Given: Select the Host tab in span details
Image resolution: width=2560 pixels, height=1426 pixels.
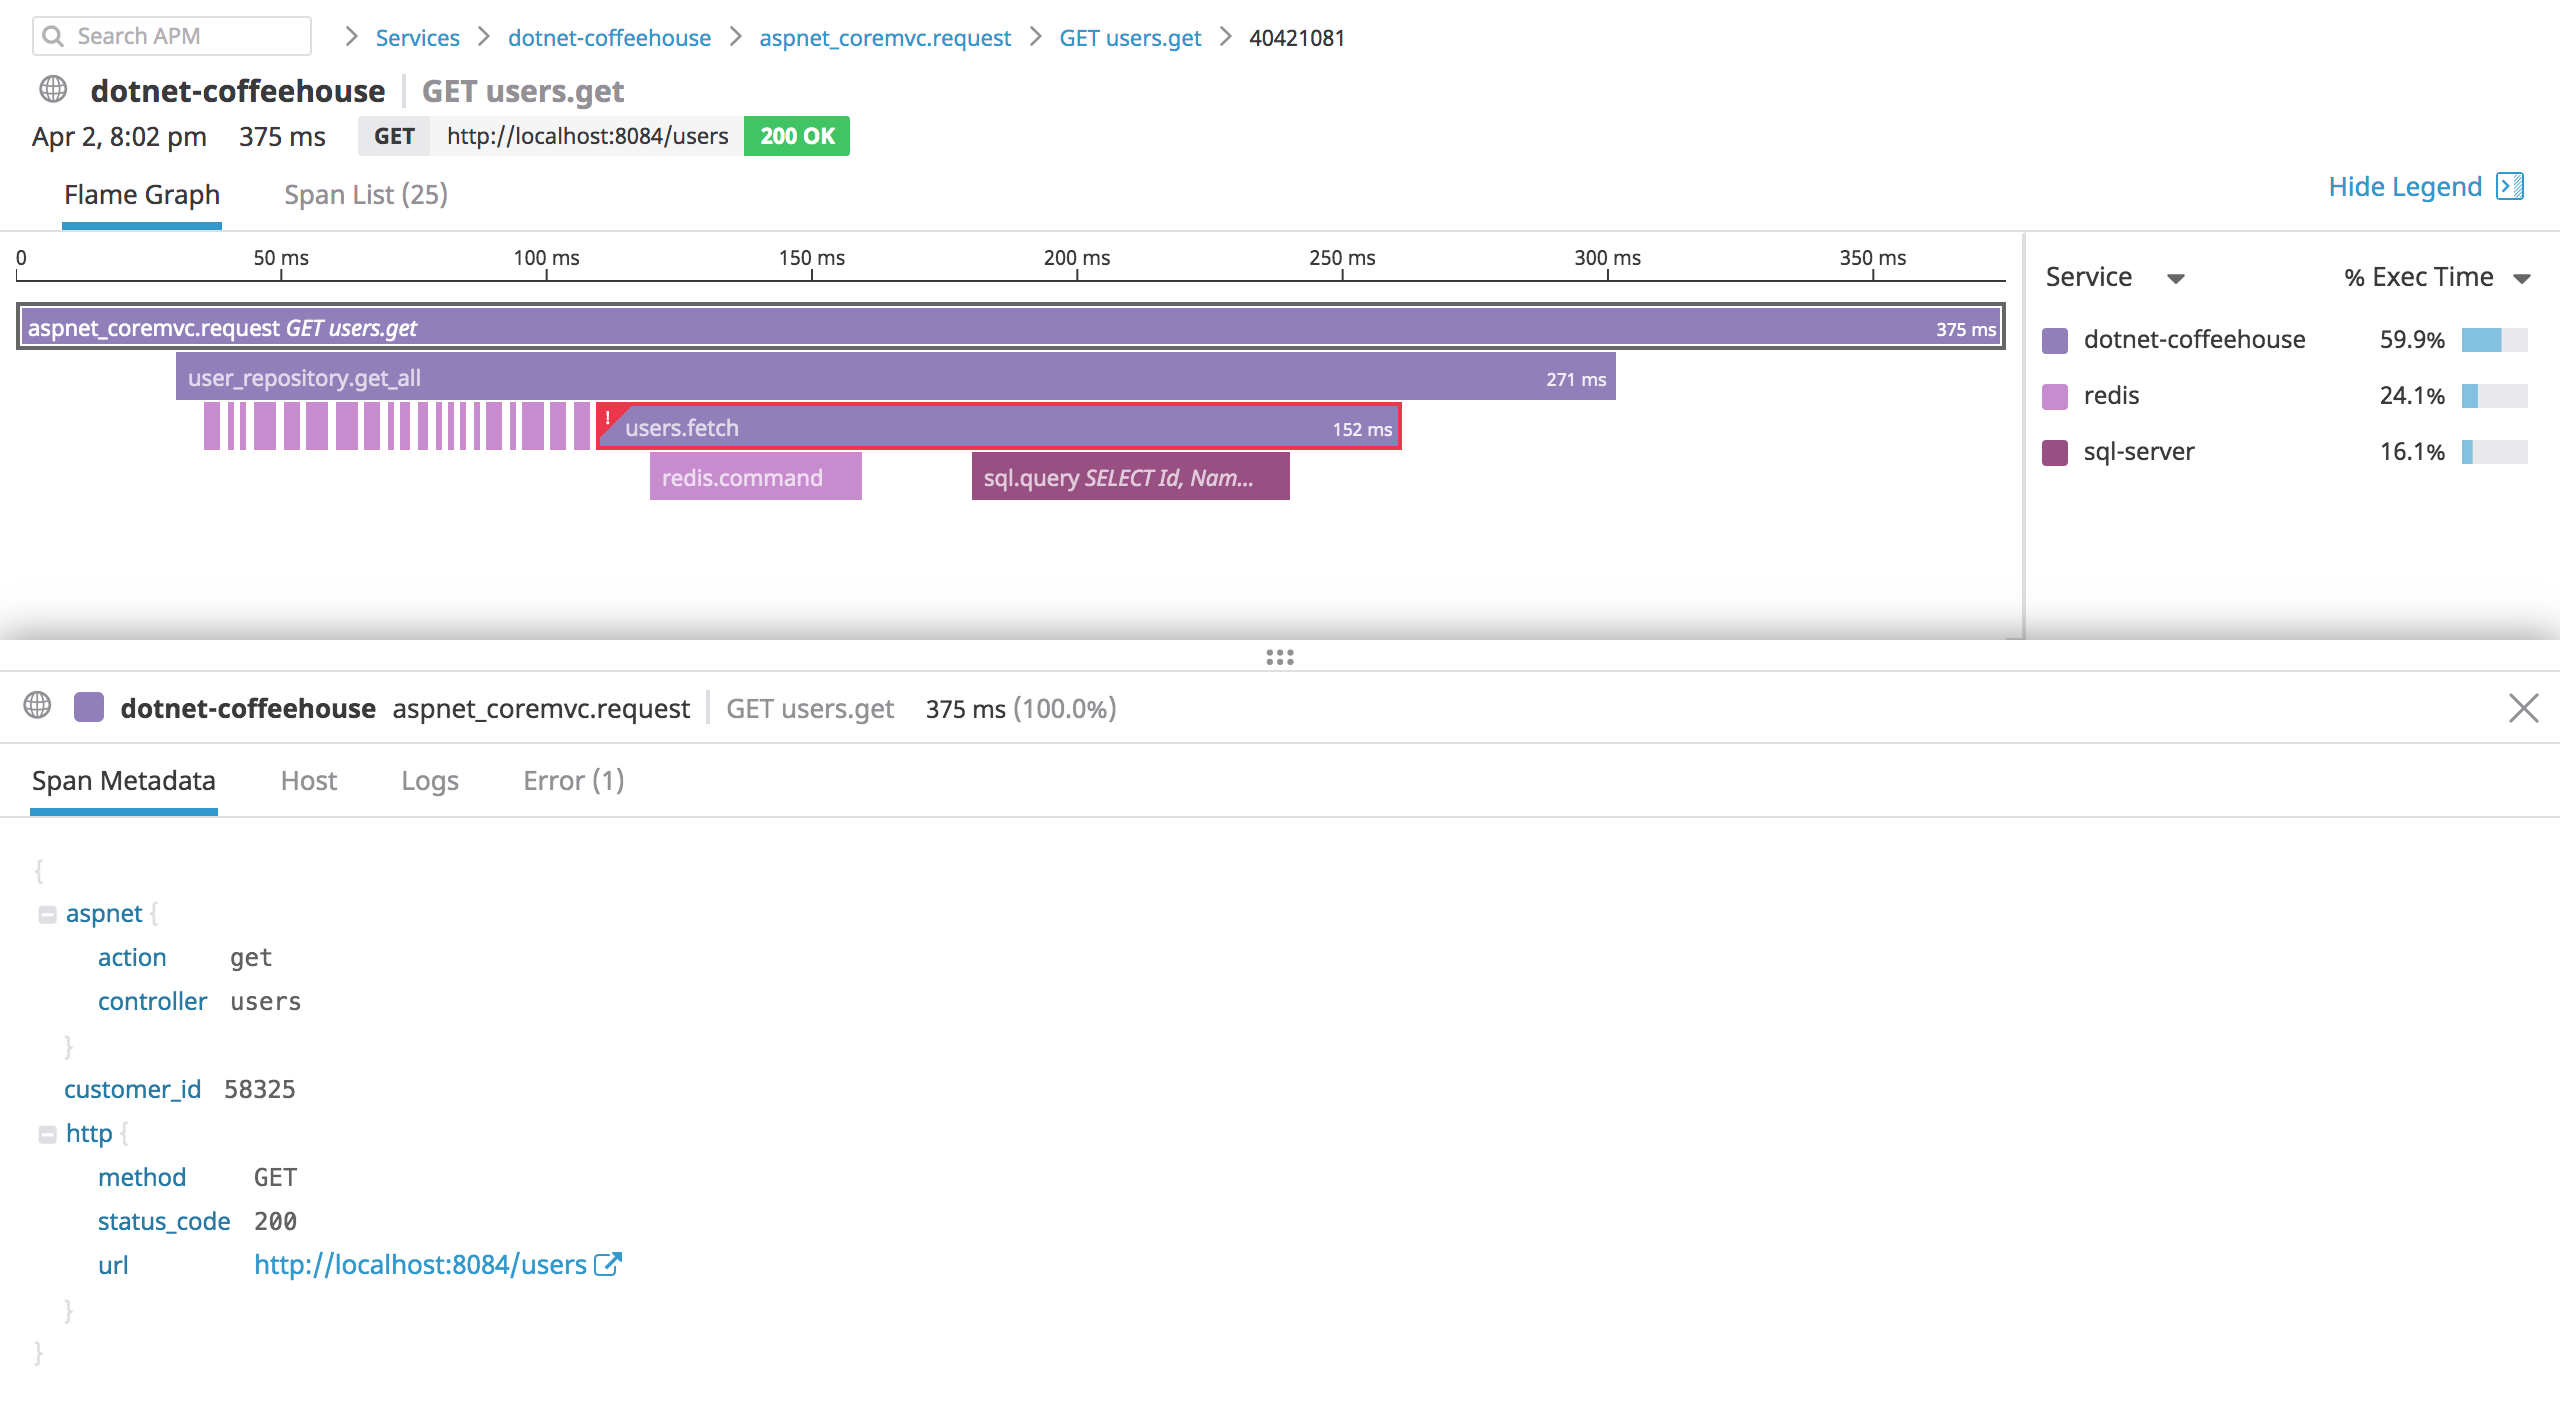Looking at the screenshot, I should (308, 781).
